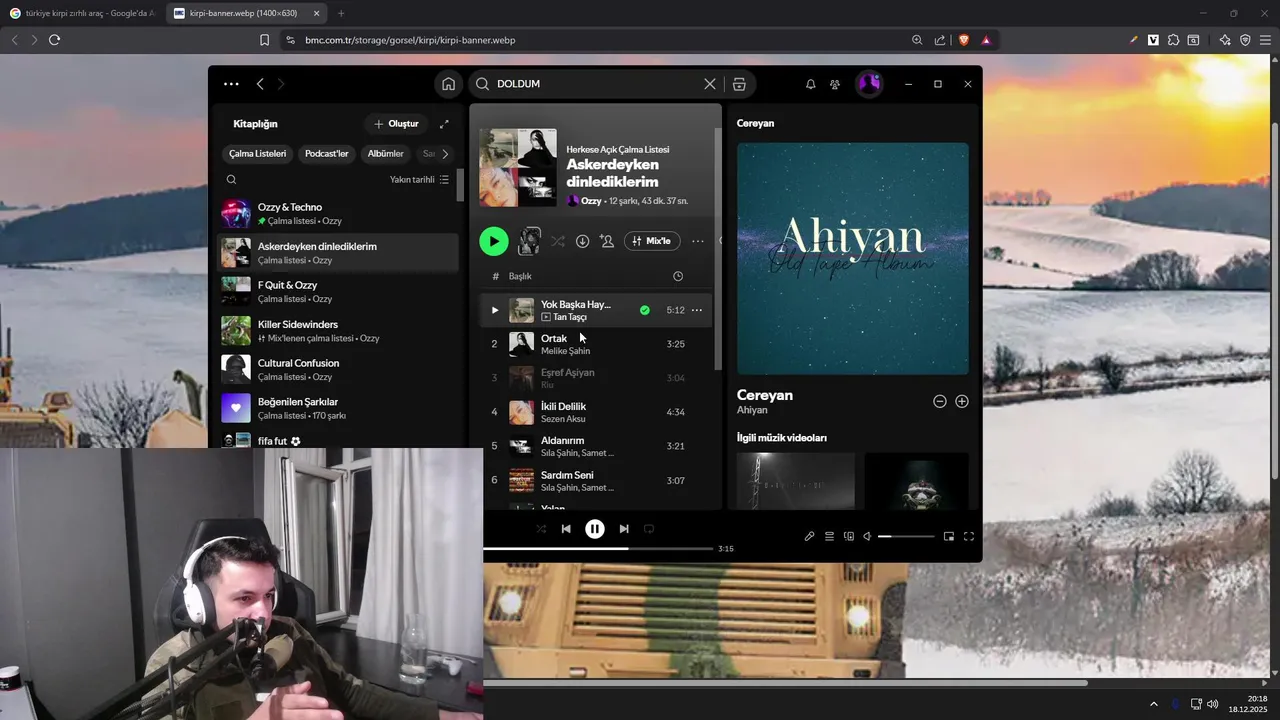Toggle repeat in the player bar
Screen dimensions: 1280x720
click(x=649, y=529)
